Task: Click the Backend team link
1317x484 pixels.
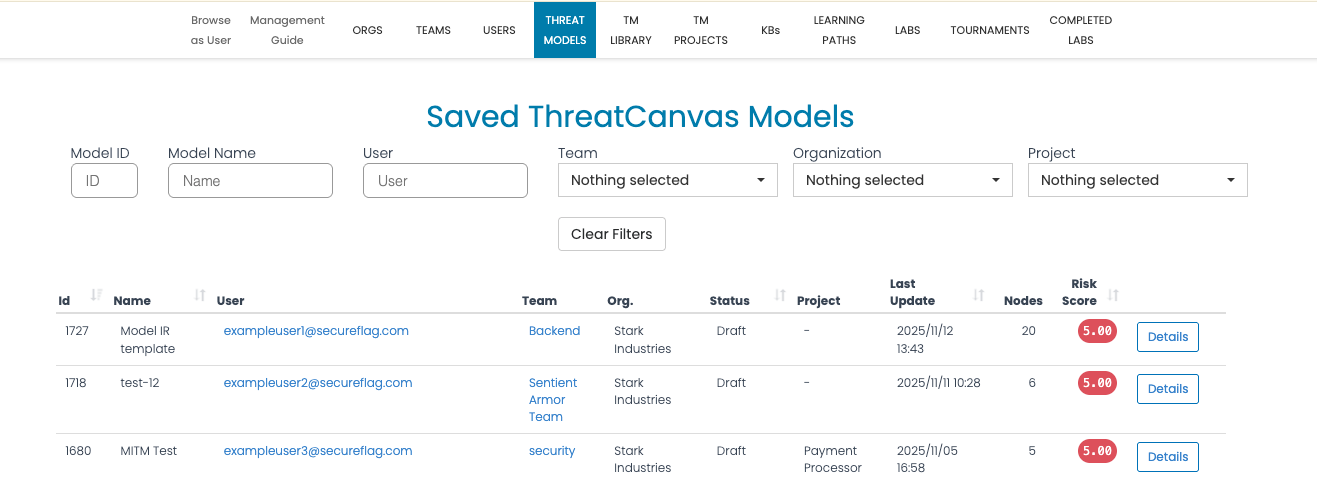Action: (x=554, y=331)
